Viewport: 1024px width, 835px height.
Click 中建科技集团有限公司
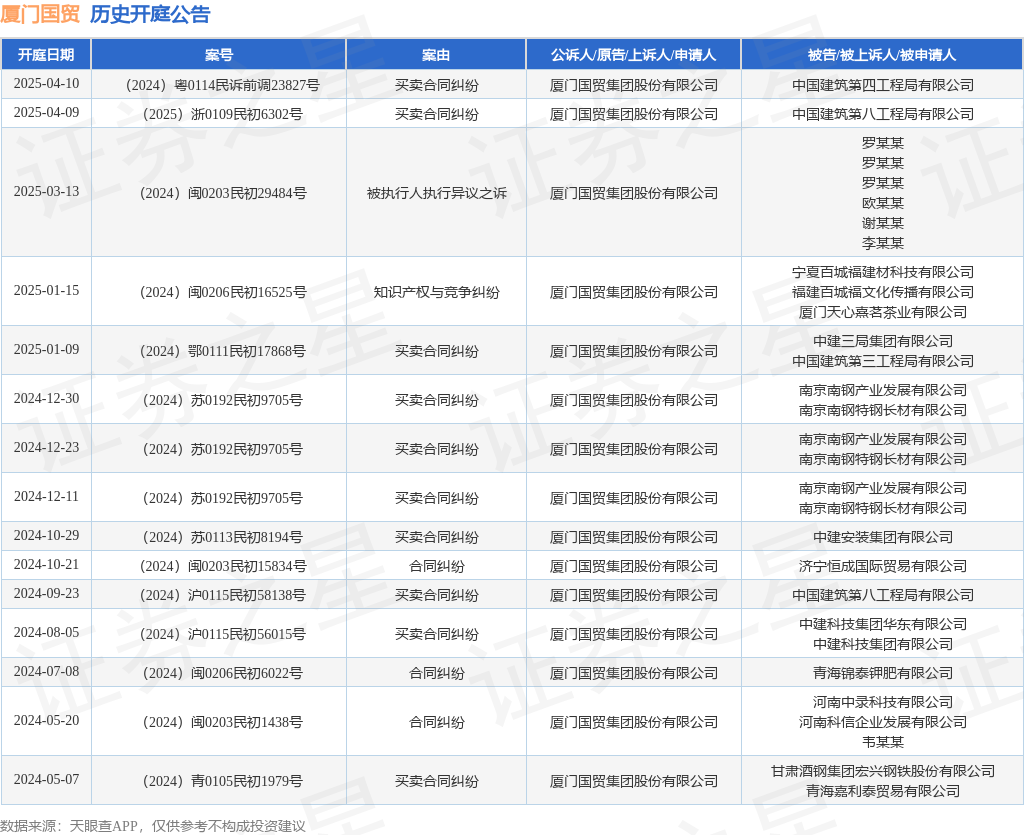[883, 644]
